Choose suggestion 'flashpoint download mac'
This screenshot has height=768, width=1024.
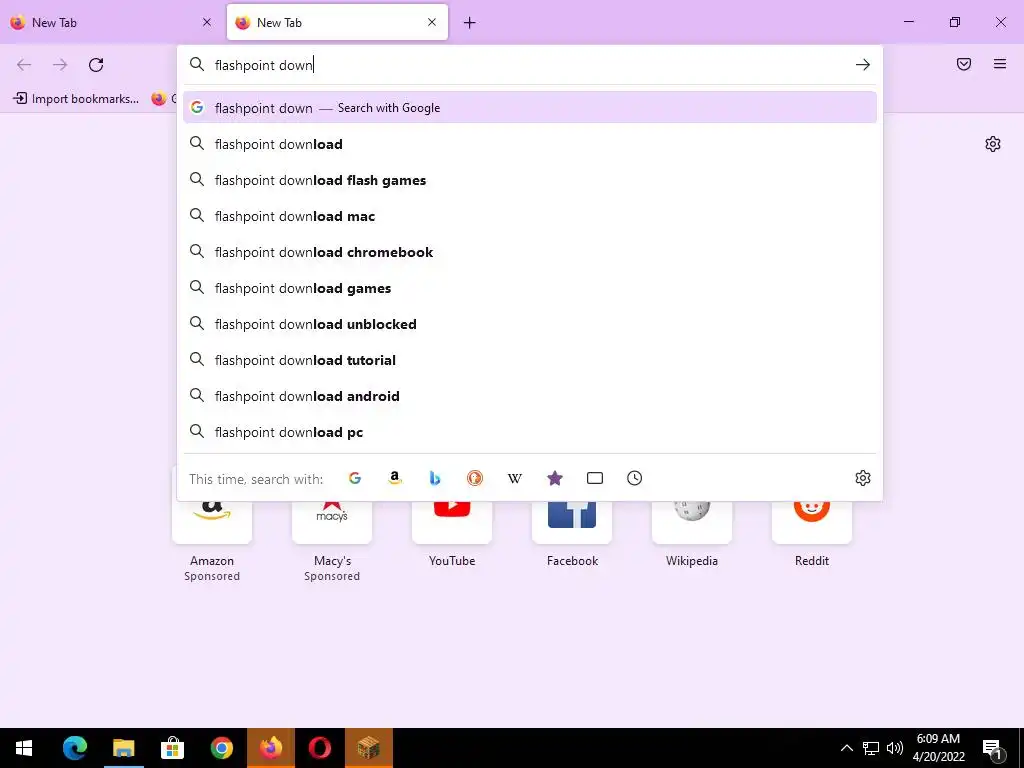[530, 216]
